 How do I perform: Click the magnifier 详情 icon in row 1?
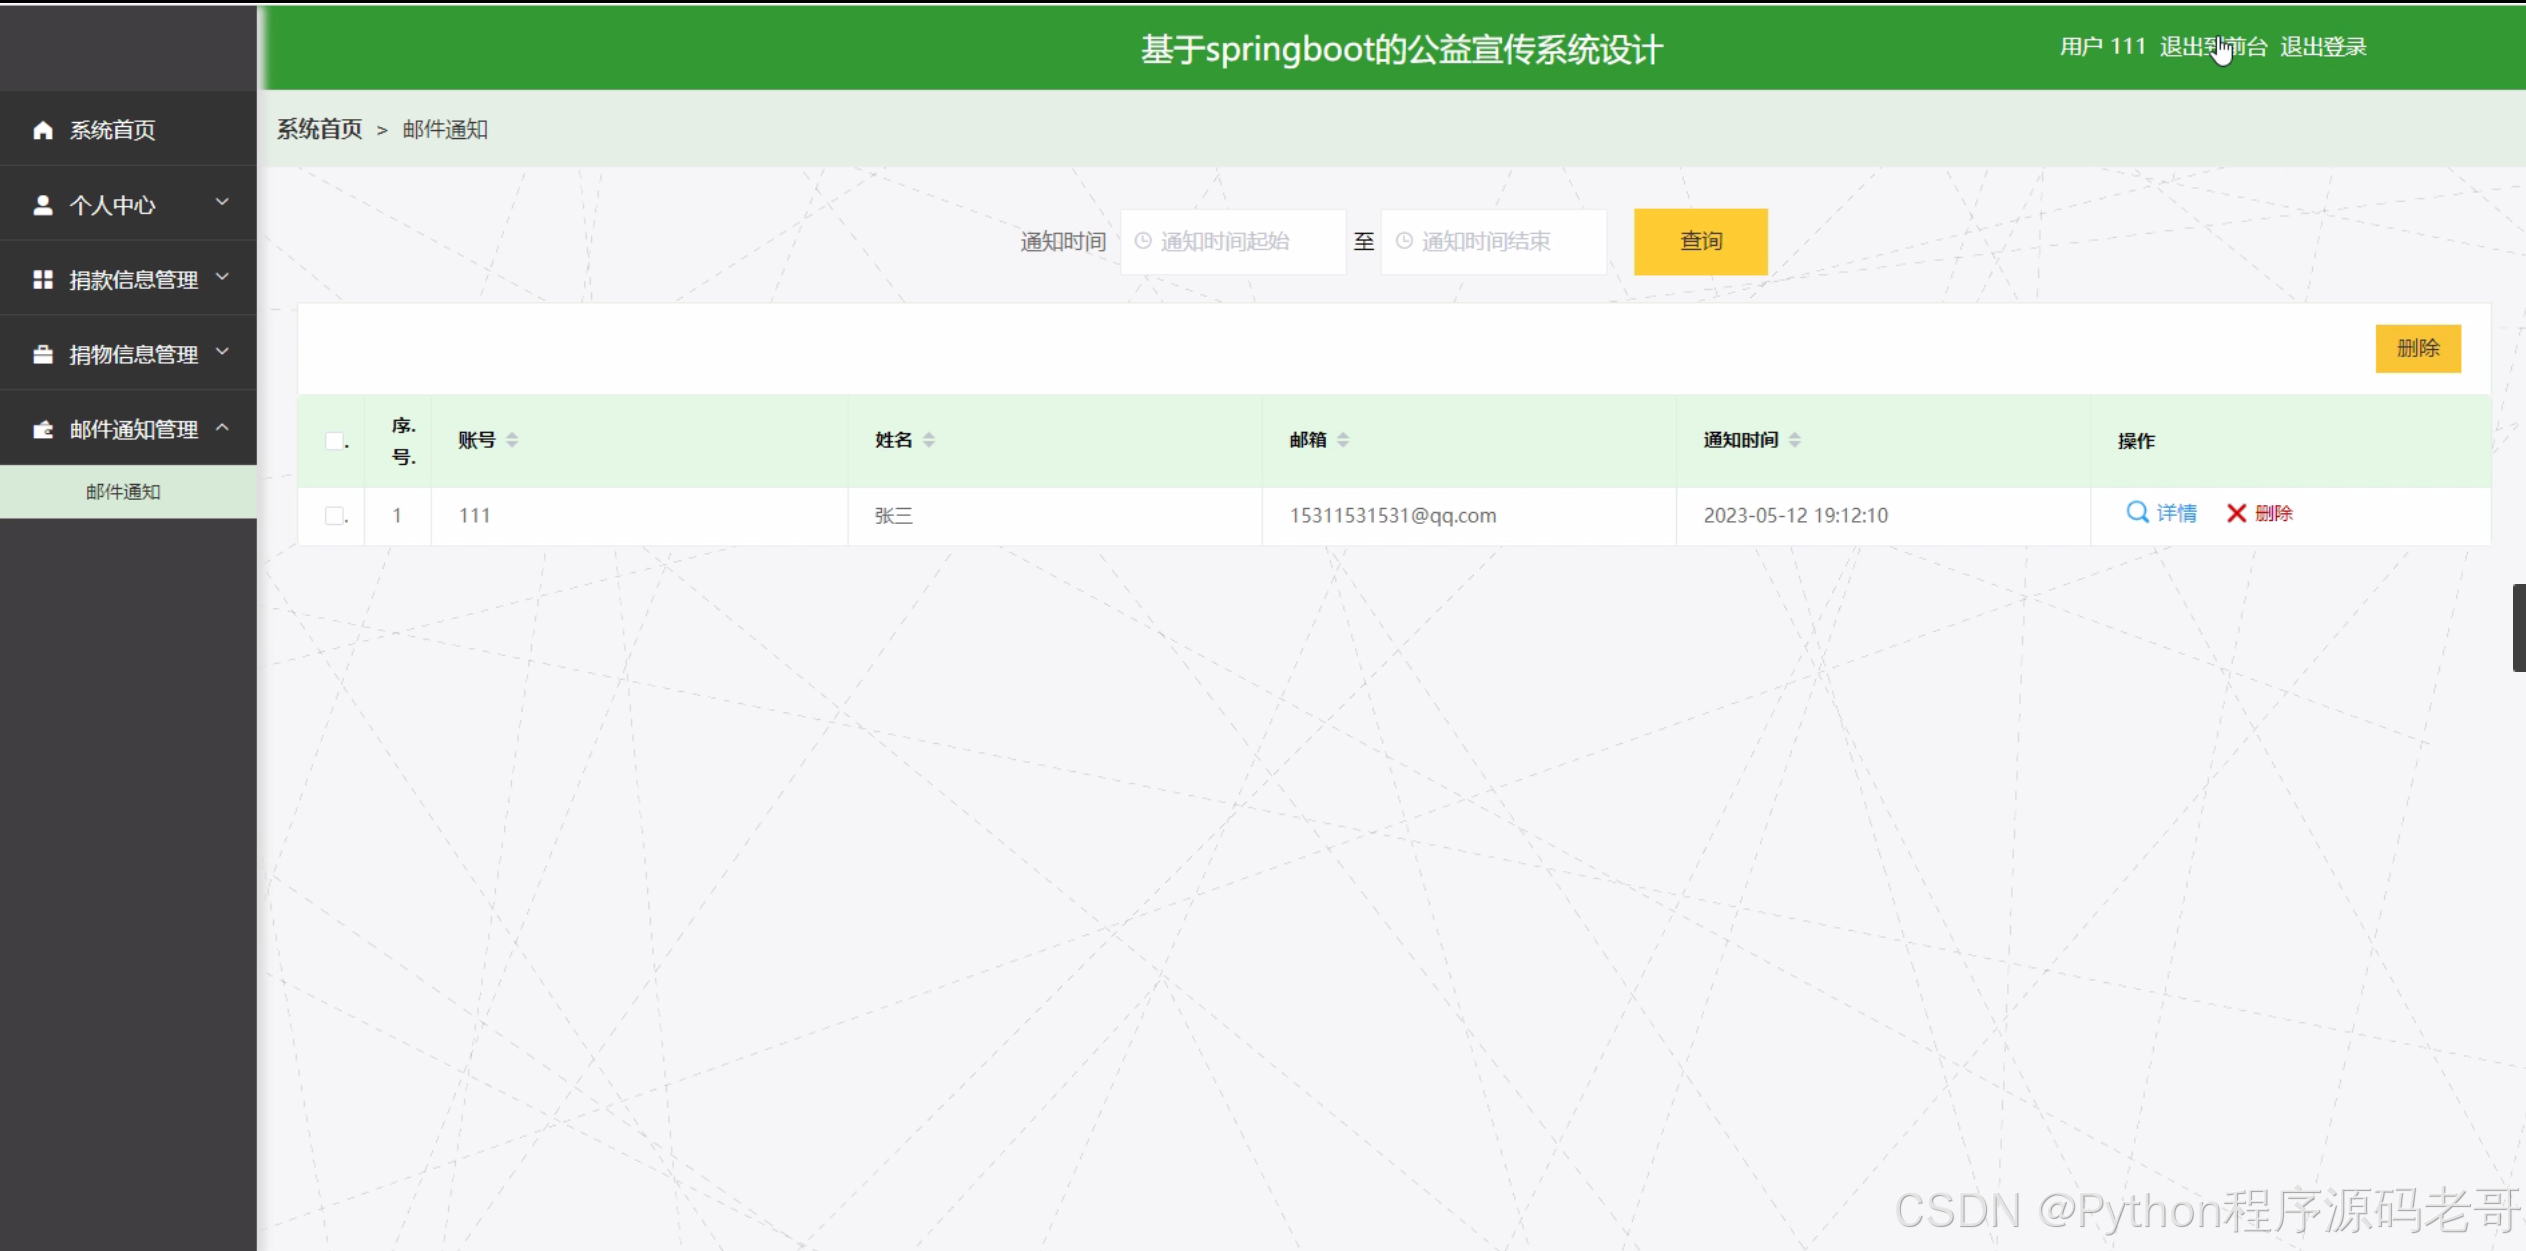point(2137,513)
